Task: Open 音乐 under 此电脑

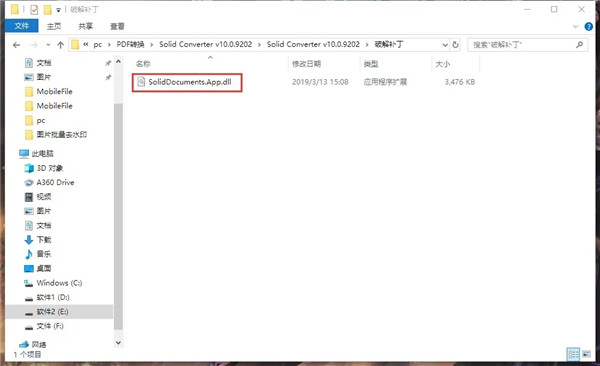Action: click(x=44, y=254)
